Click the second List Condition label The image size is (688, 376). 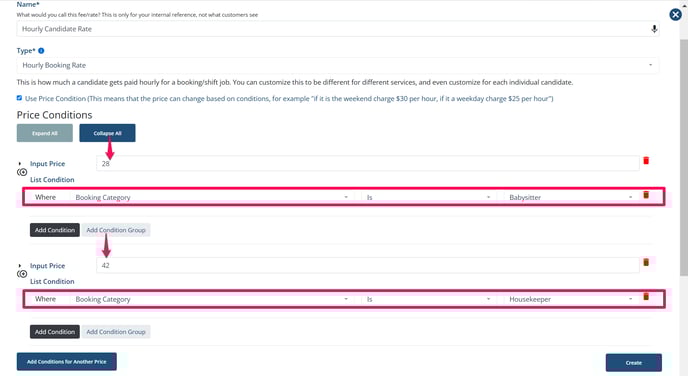(x=52, y=281)
